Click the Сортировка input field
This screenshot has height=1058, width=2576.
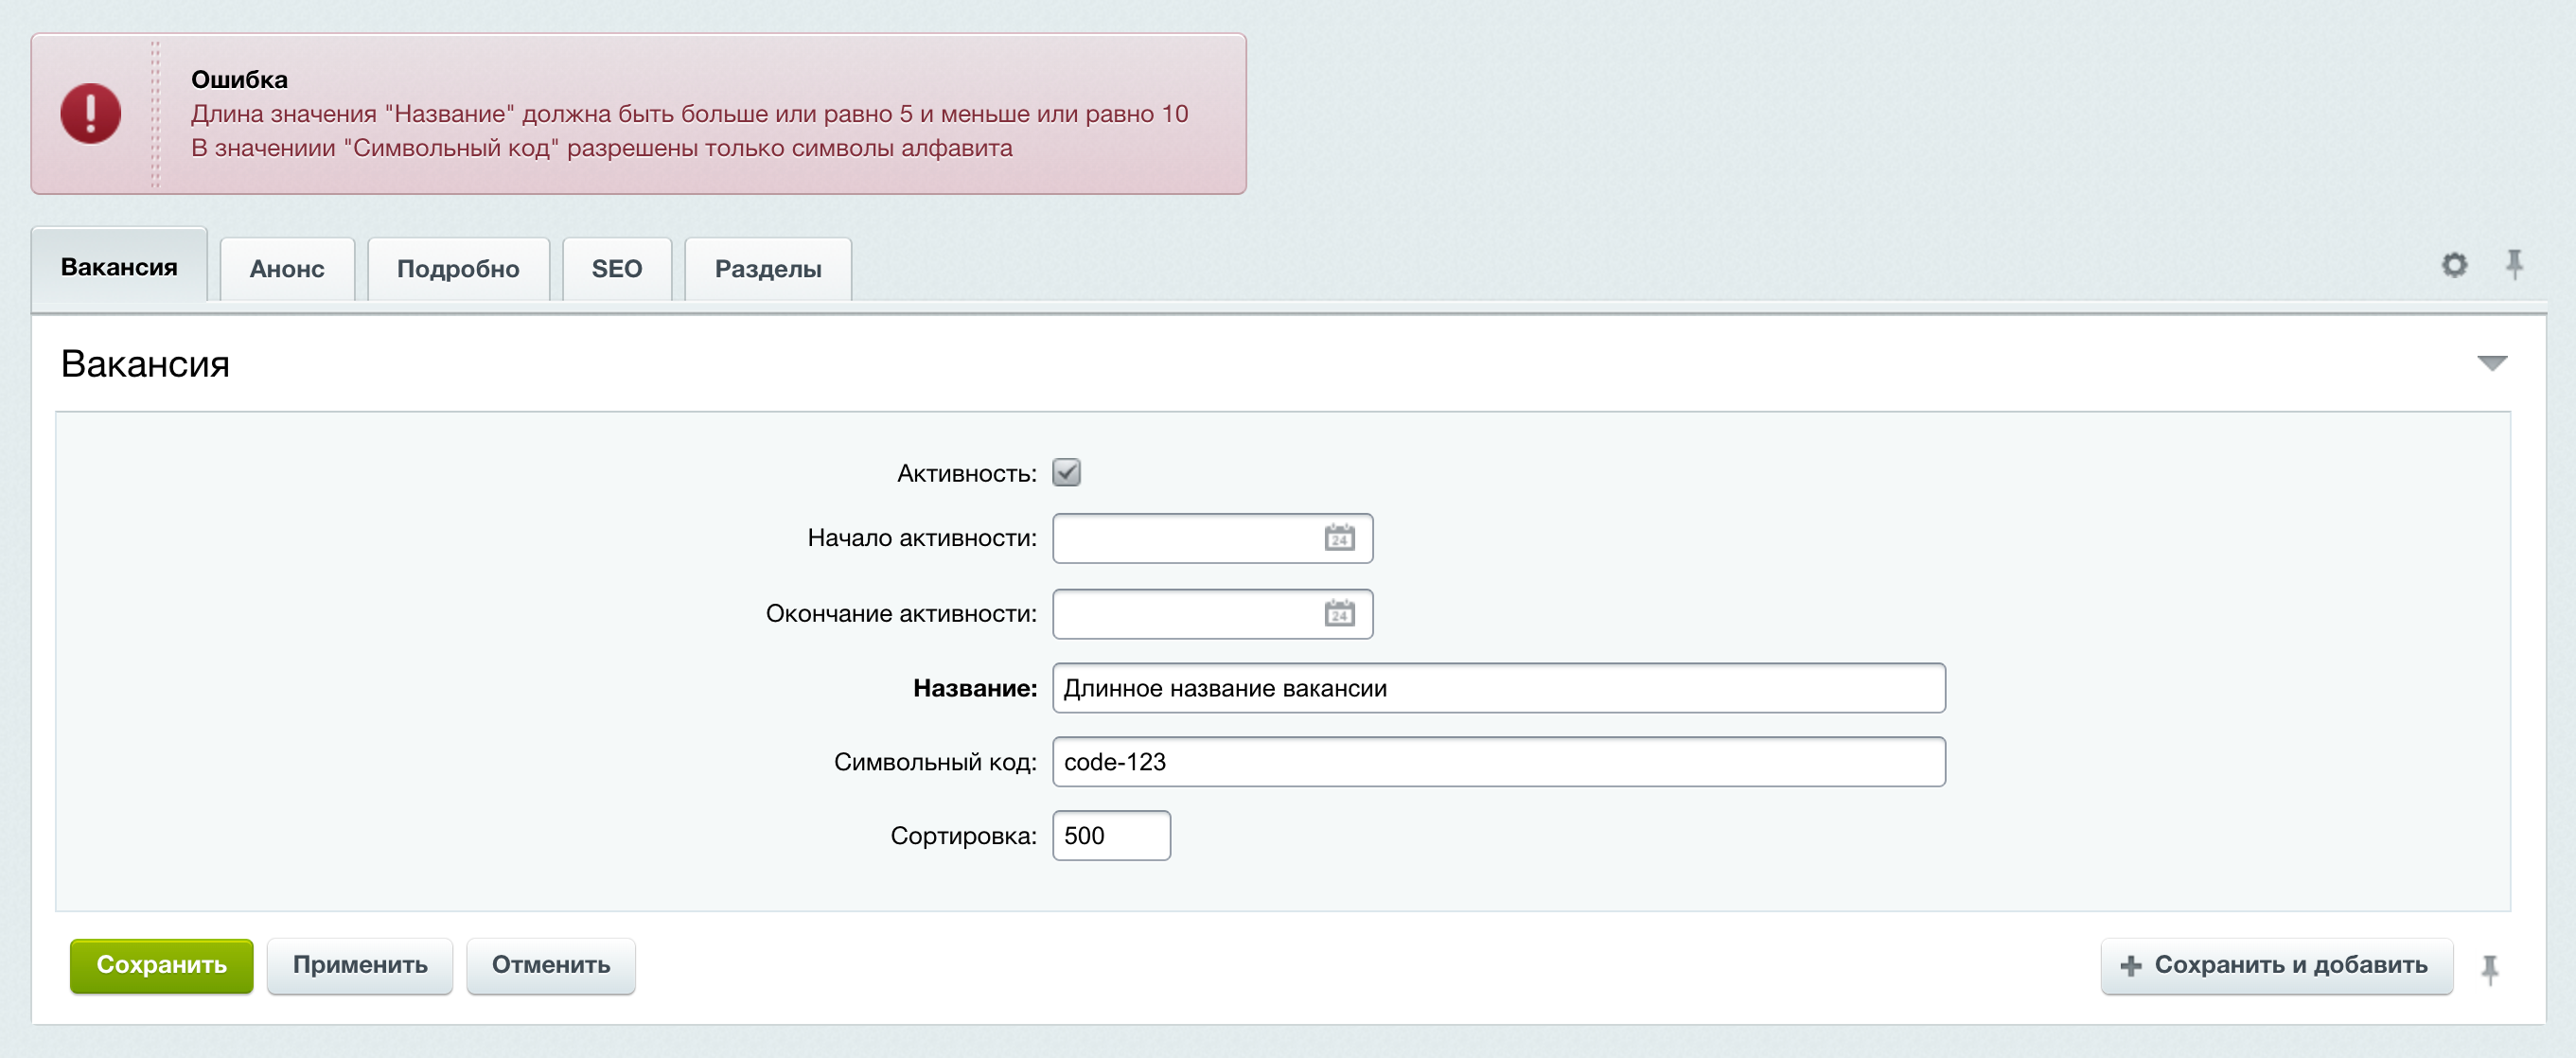click(x=1110, y=836)
